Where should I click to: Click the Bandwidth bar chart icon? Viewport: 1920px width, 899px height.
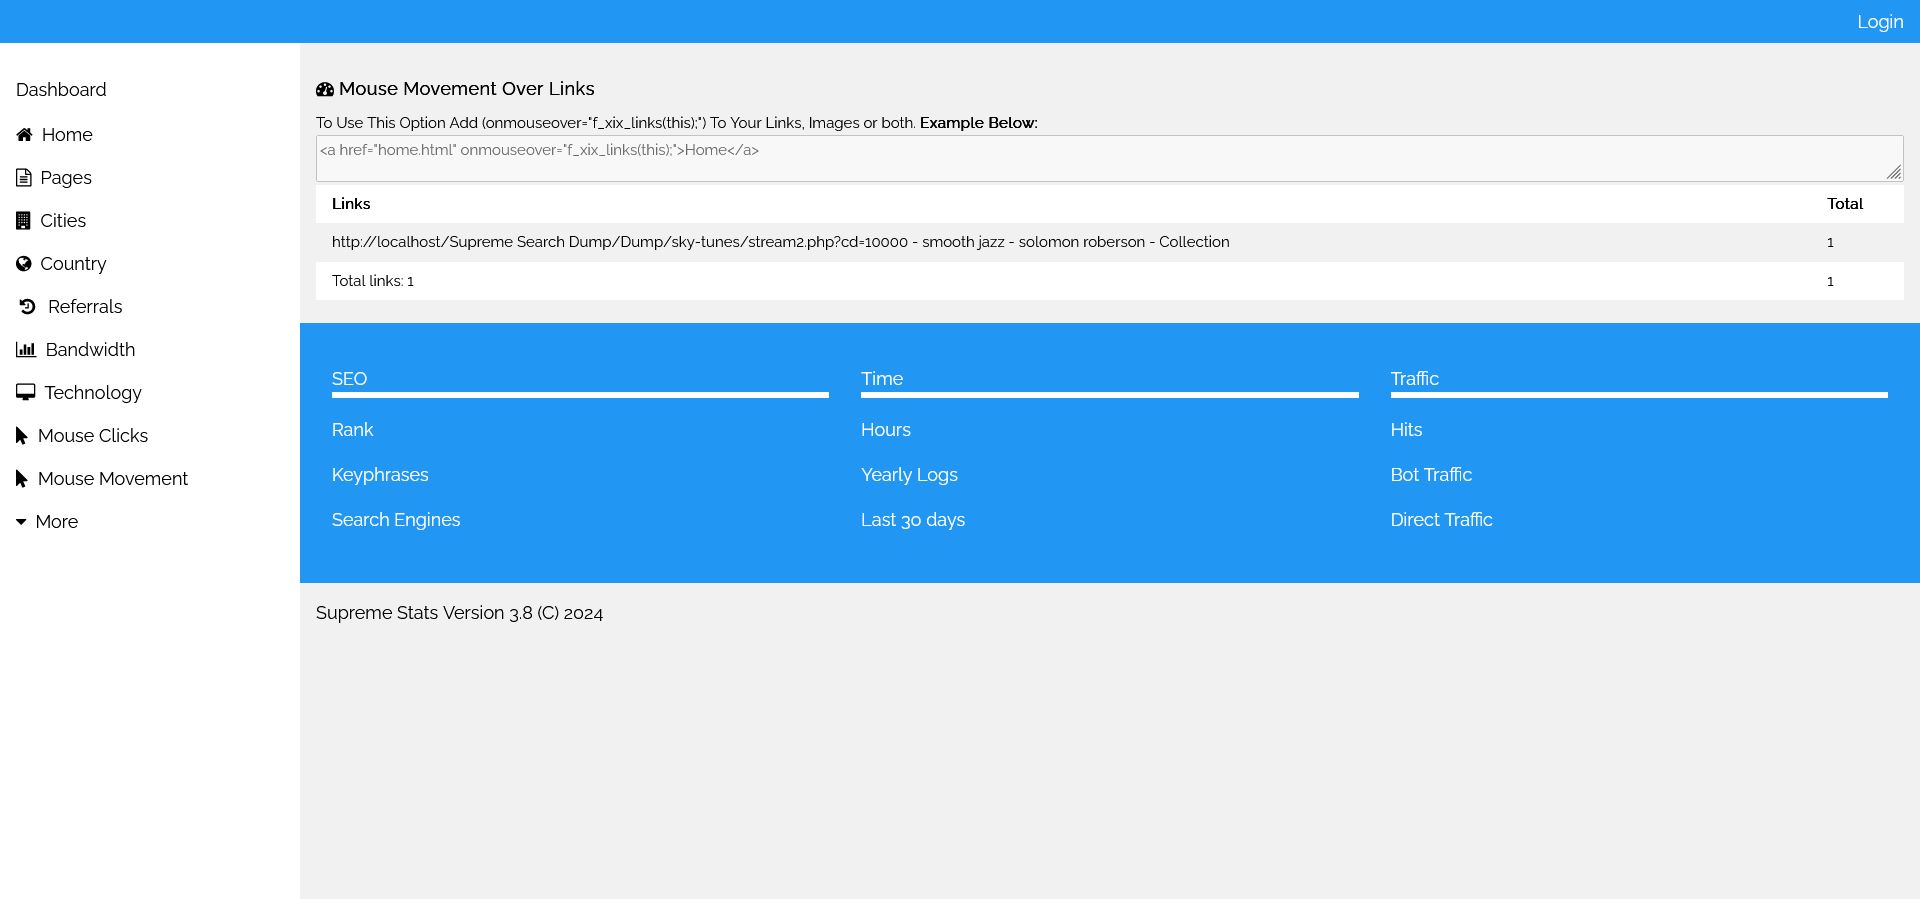tap(26, 350)
